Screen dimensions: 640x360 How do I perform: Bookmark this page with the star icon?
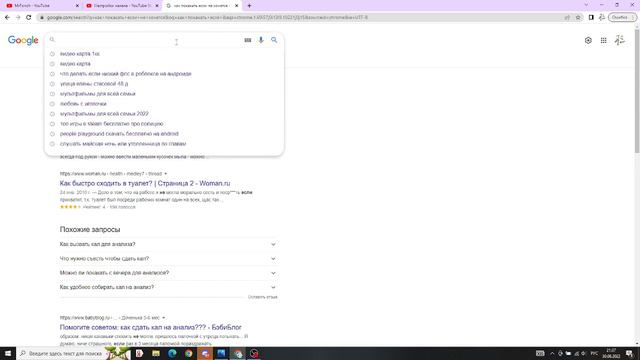(x=578, y=18)
